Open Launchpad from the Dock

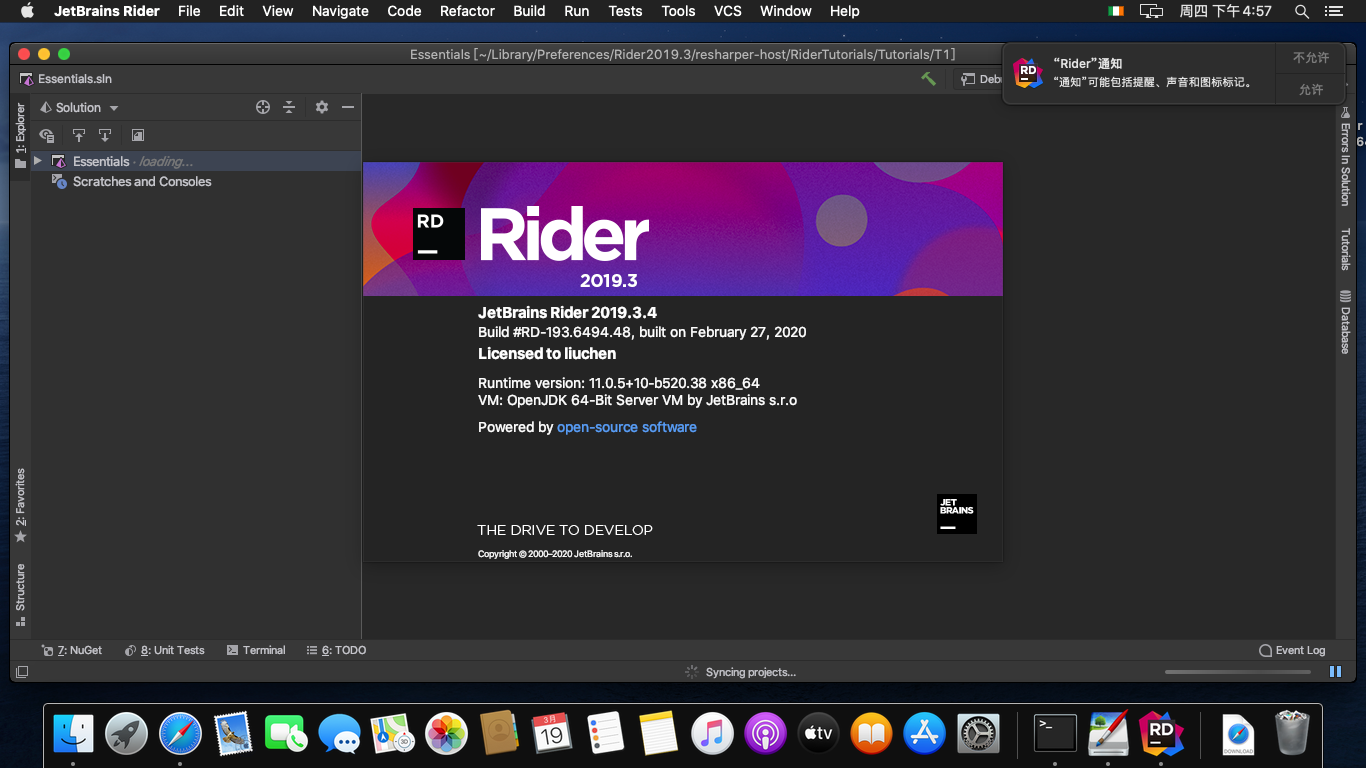127,734
